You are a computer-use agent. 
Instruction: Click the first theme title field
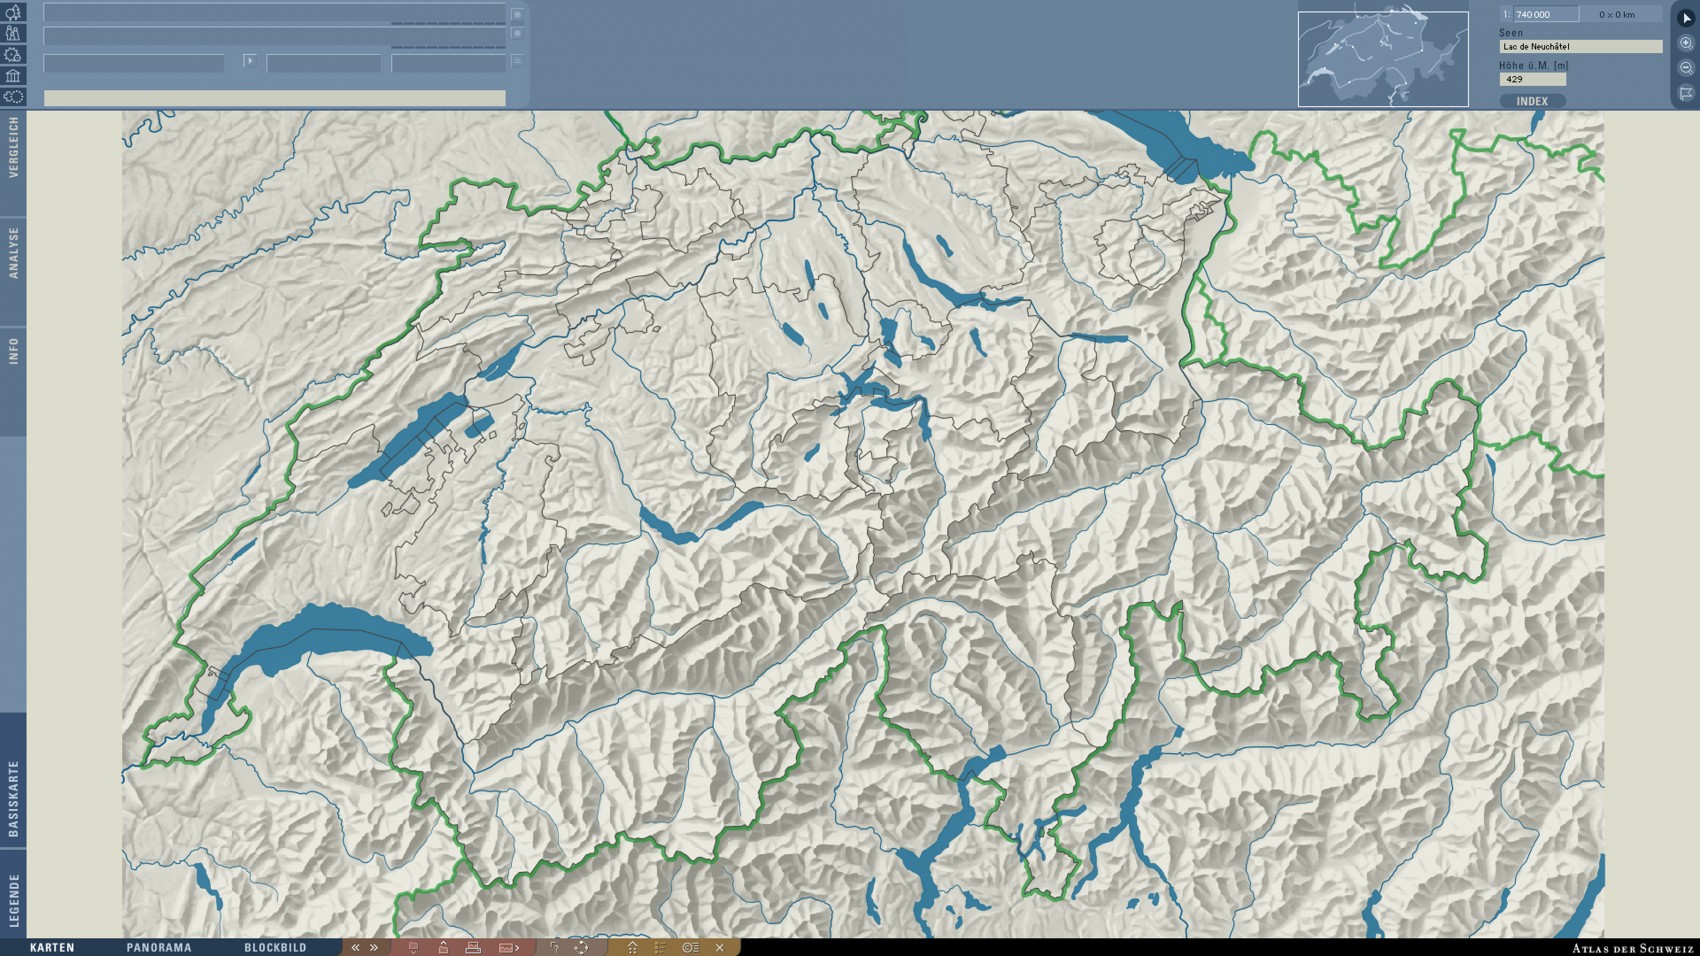click(274, 14)
